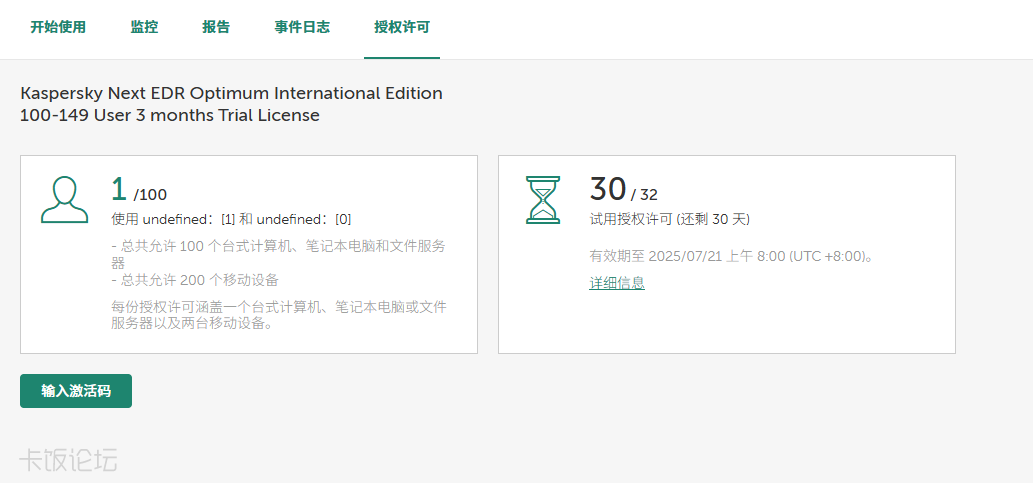1033x483 pixels.
Task: Click the 有效期至 2025/07/21 expiry text
Action: pos(732,256)
